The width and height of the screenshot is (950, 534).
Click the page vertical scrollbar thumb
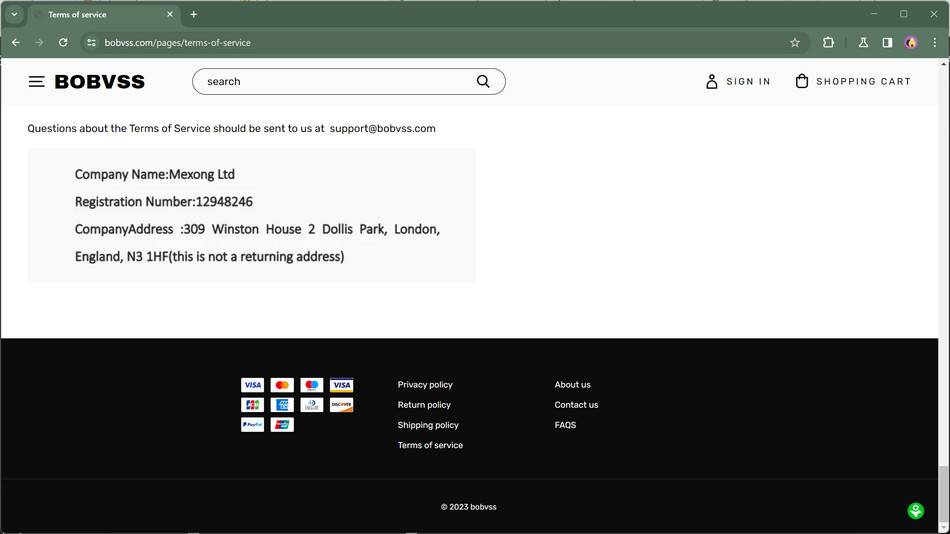(x=943, y=494)
